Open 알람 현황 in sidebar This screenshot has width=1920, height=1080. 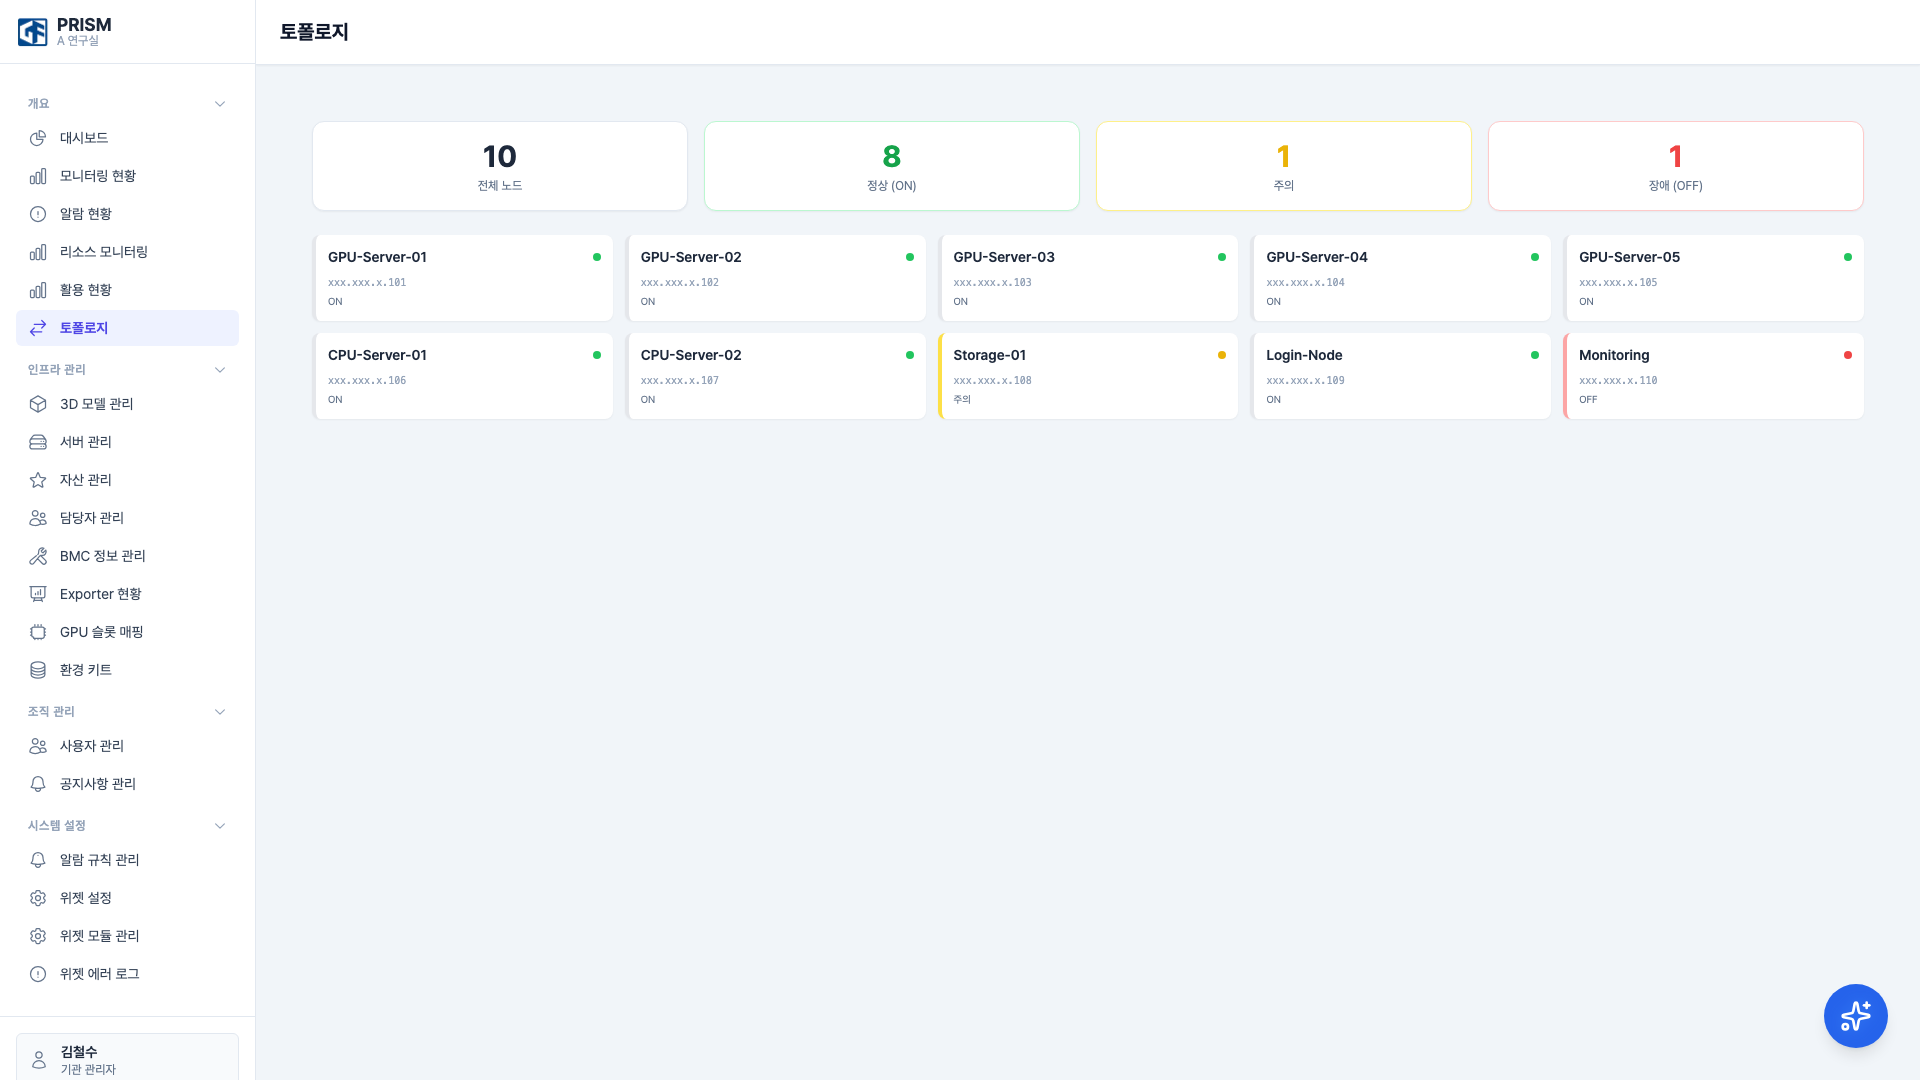pyautogui.click(x=127, y=214)
